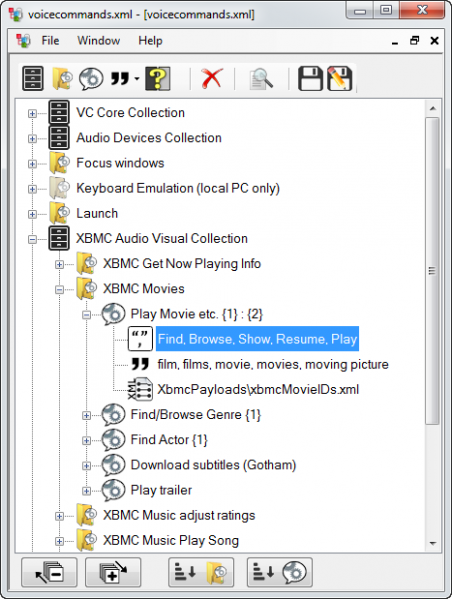Expand Find/Browse Genre {1} node
Viewport: 452px width, 599px height.
coord(87,415)
